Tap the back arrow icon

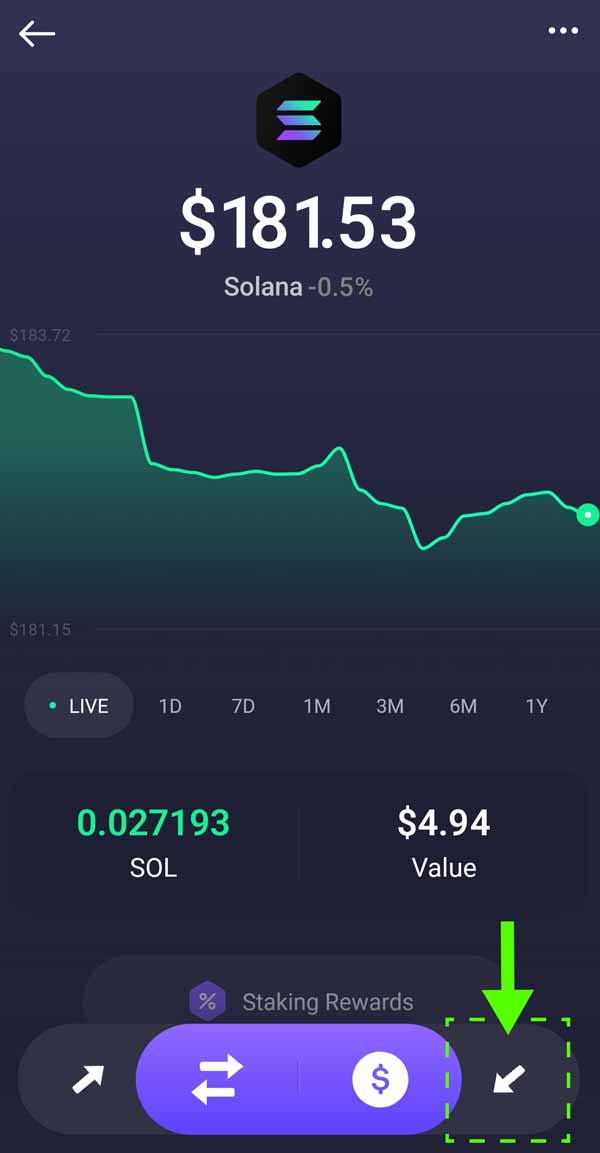point(37,33)
